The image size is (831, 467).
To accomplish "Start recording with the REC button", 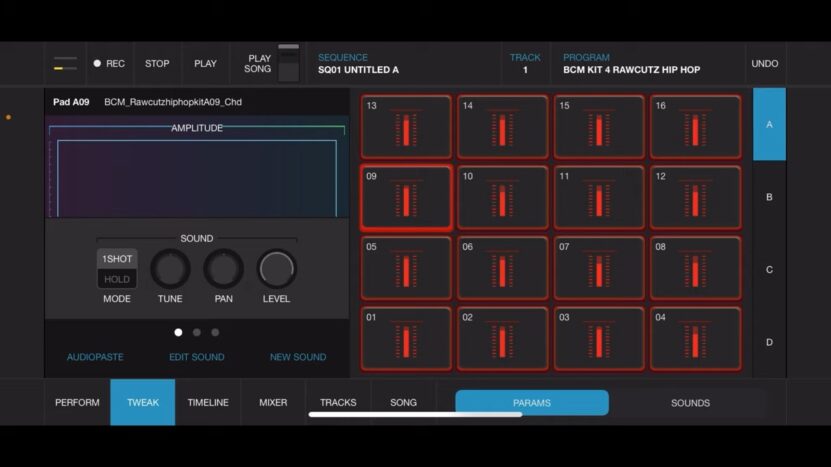I will 109,64.
